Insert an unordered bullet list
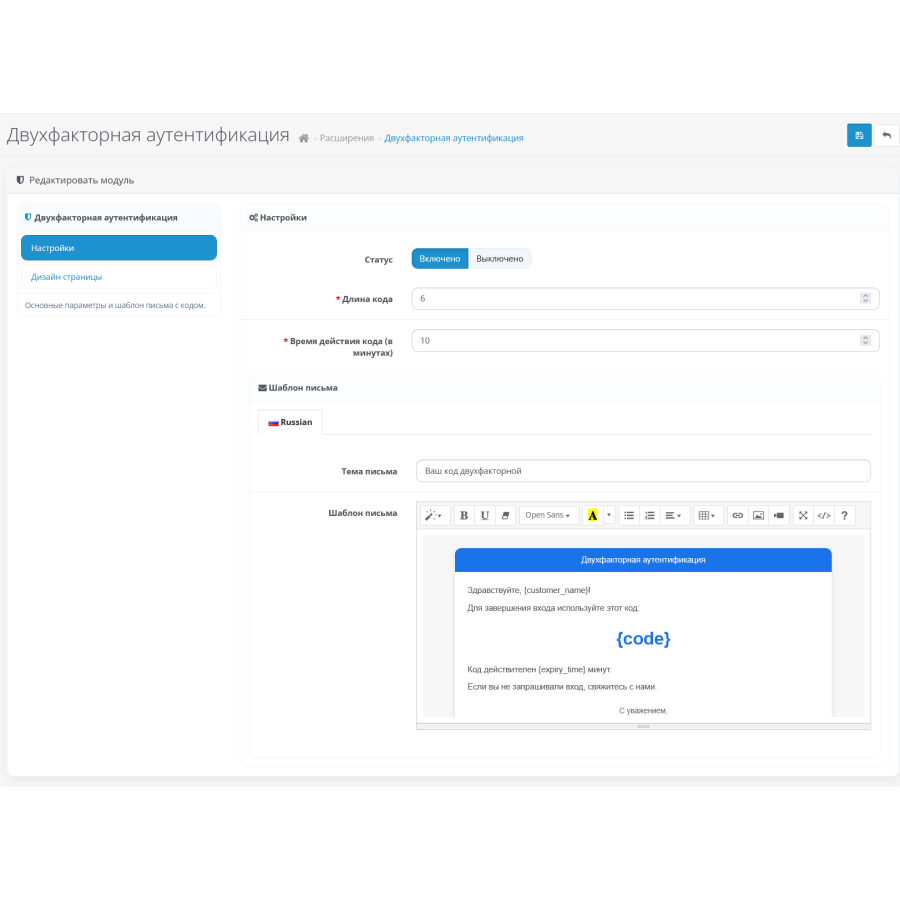The width and height of the screenshot is (900, 900). 629,515
